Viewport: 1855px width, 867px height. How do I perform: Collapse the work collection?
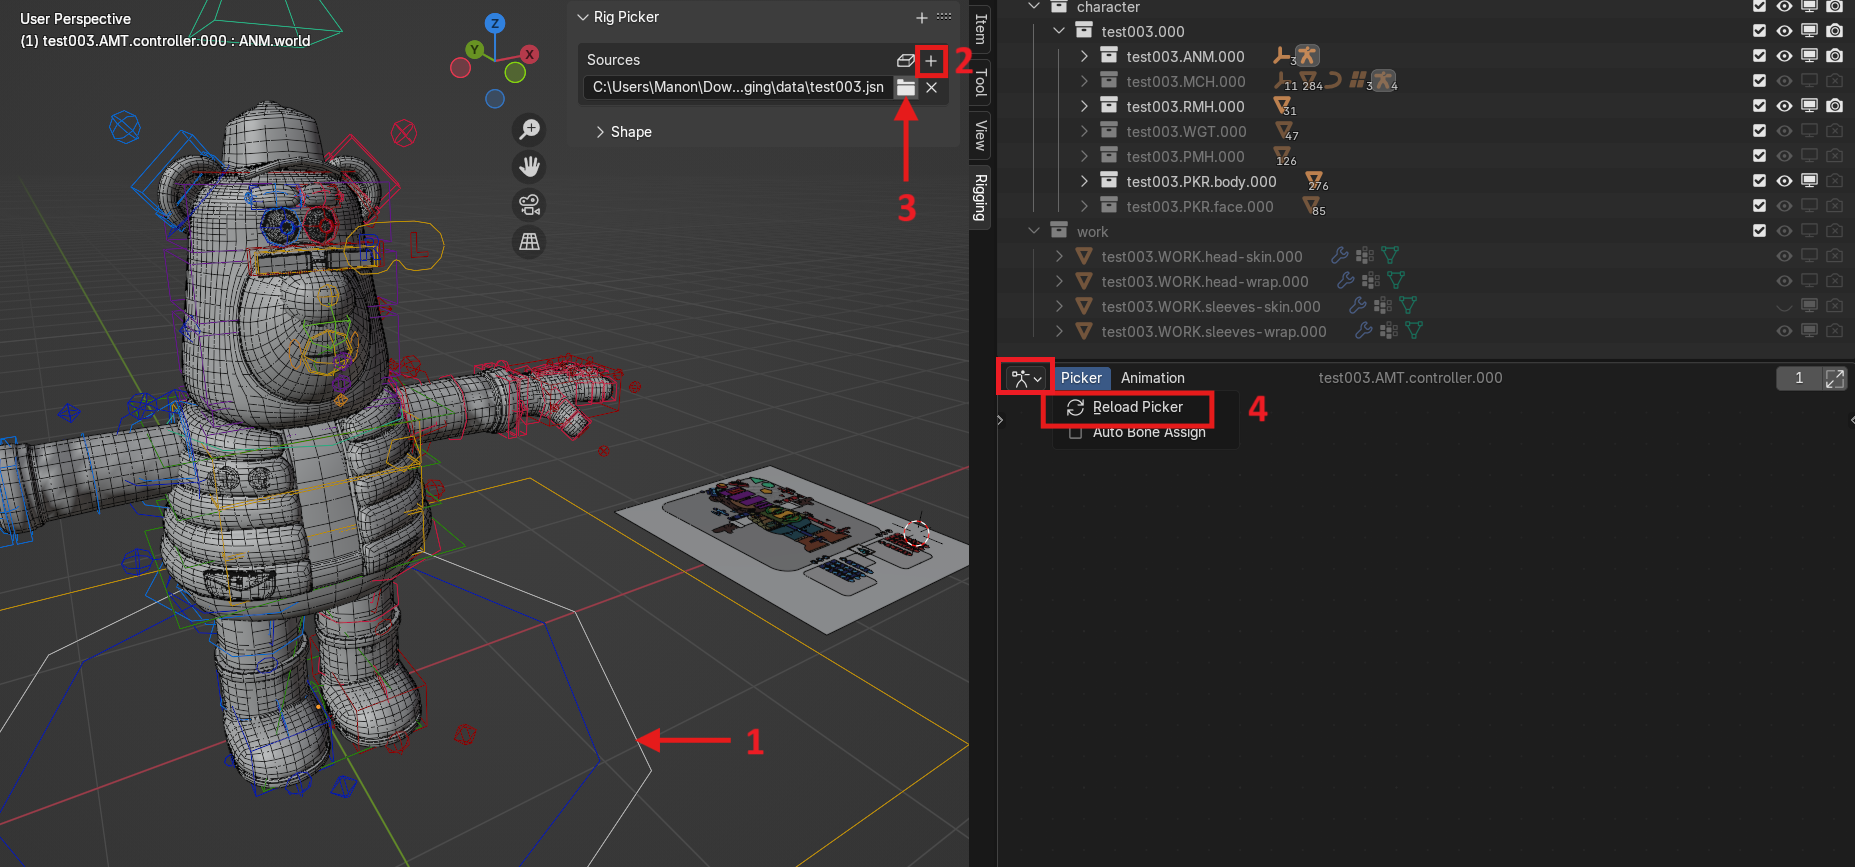1034,231
